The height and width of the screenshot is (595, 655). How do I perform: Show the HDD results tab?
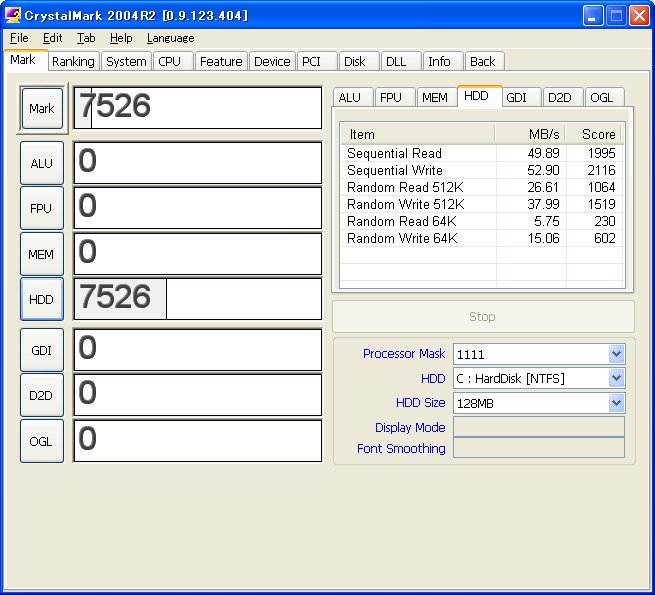click(x=479, y=96)
